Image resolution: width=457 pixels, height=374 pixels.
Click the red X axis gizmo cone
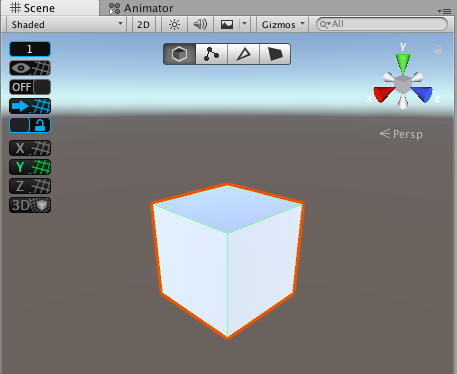tap(383, 93)
